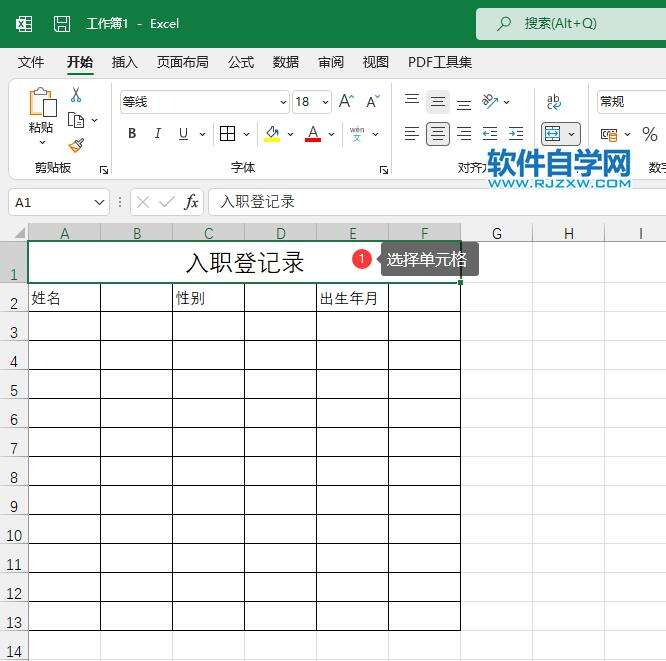Click the phonetic guide wén icon
Viewport: 666px width, 661px height.
coord(357,134)
